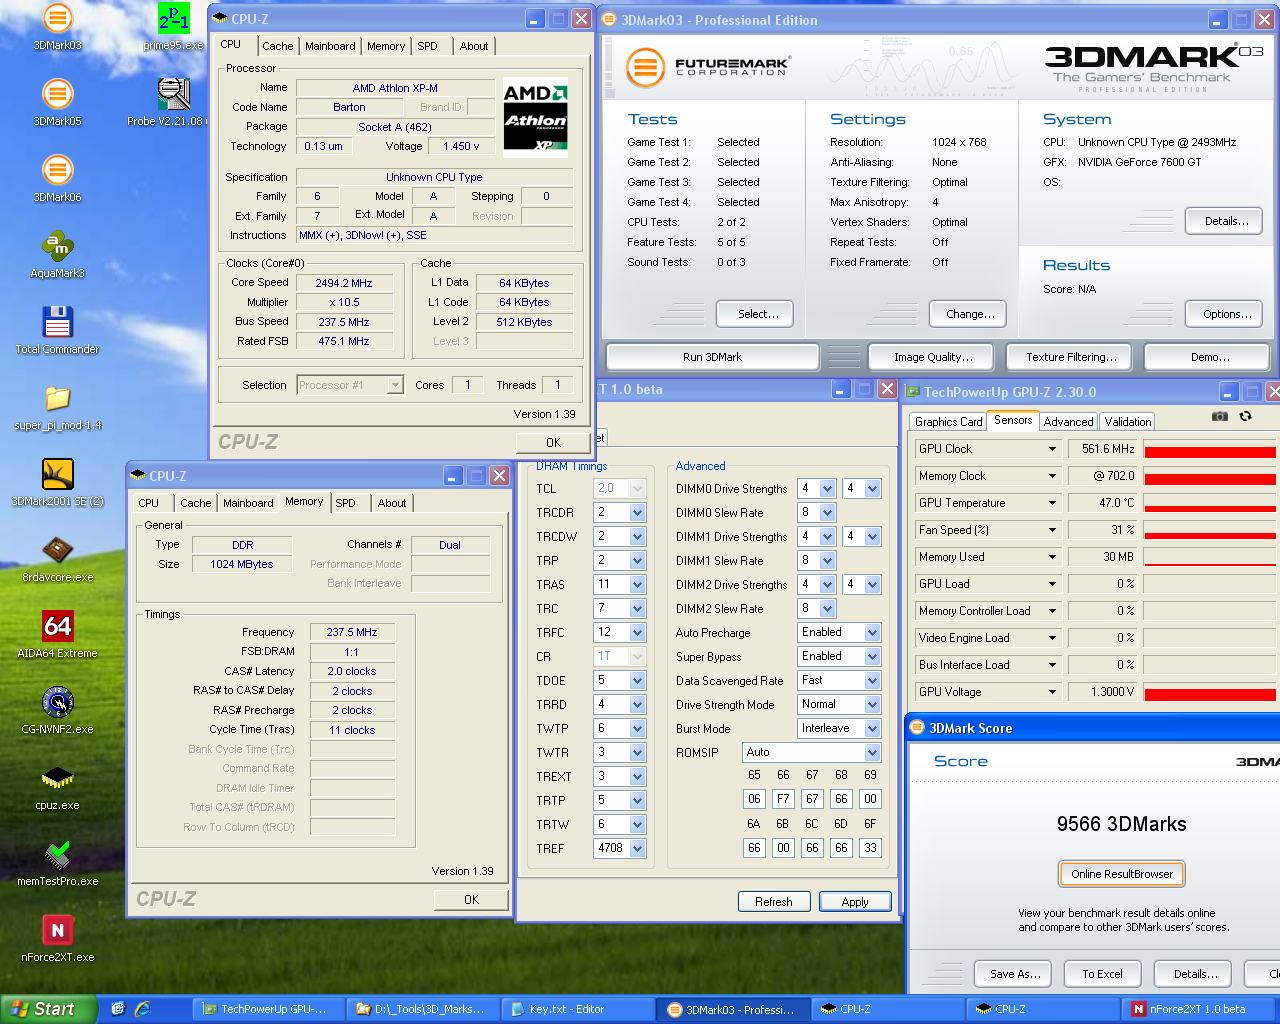Open the 3DMark03 desktop icon

click(x=57, y=27)
